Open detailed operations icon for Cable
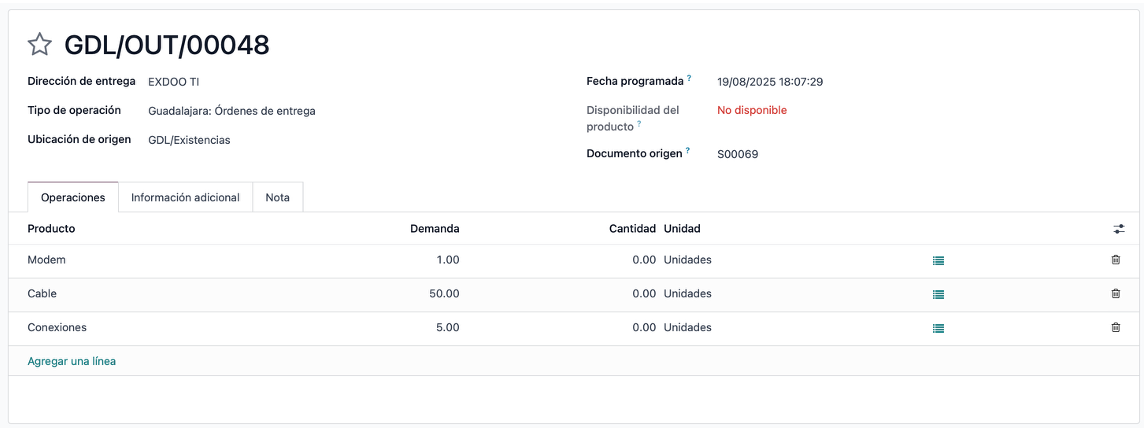 939,294
